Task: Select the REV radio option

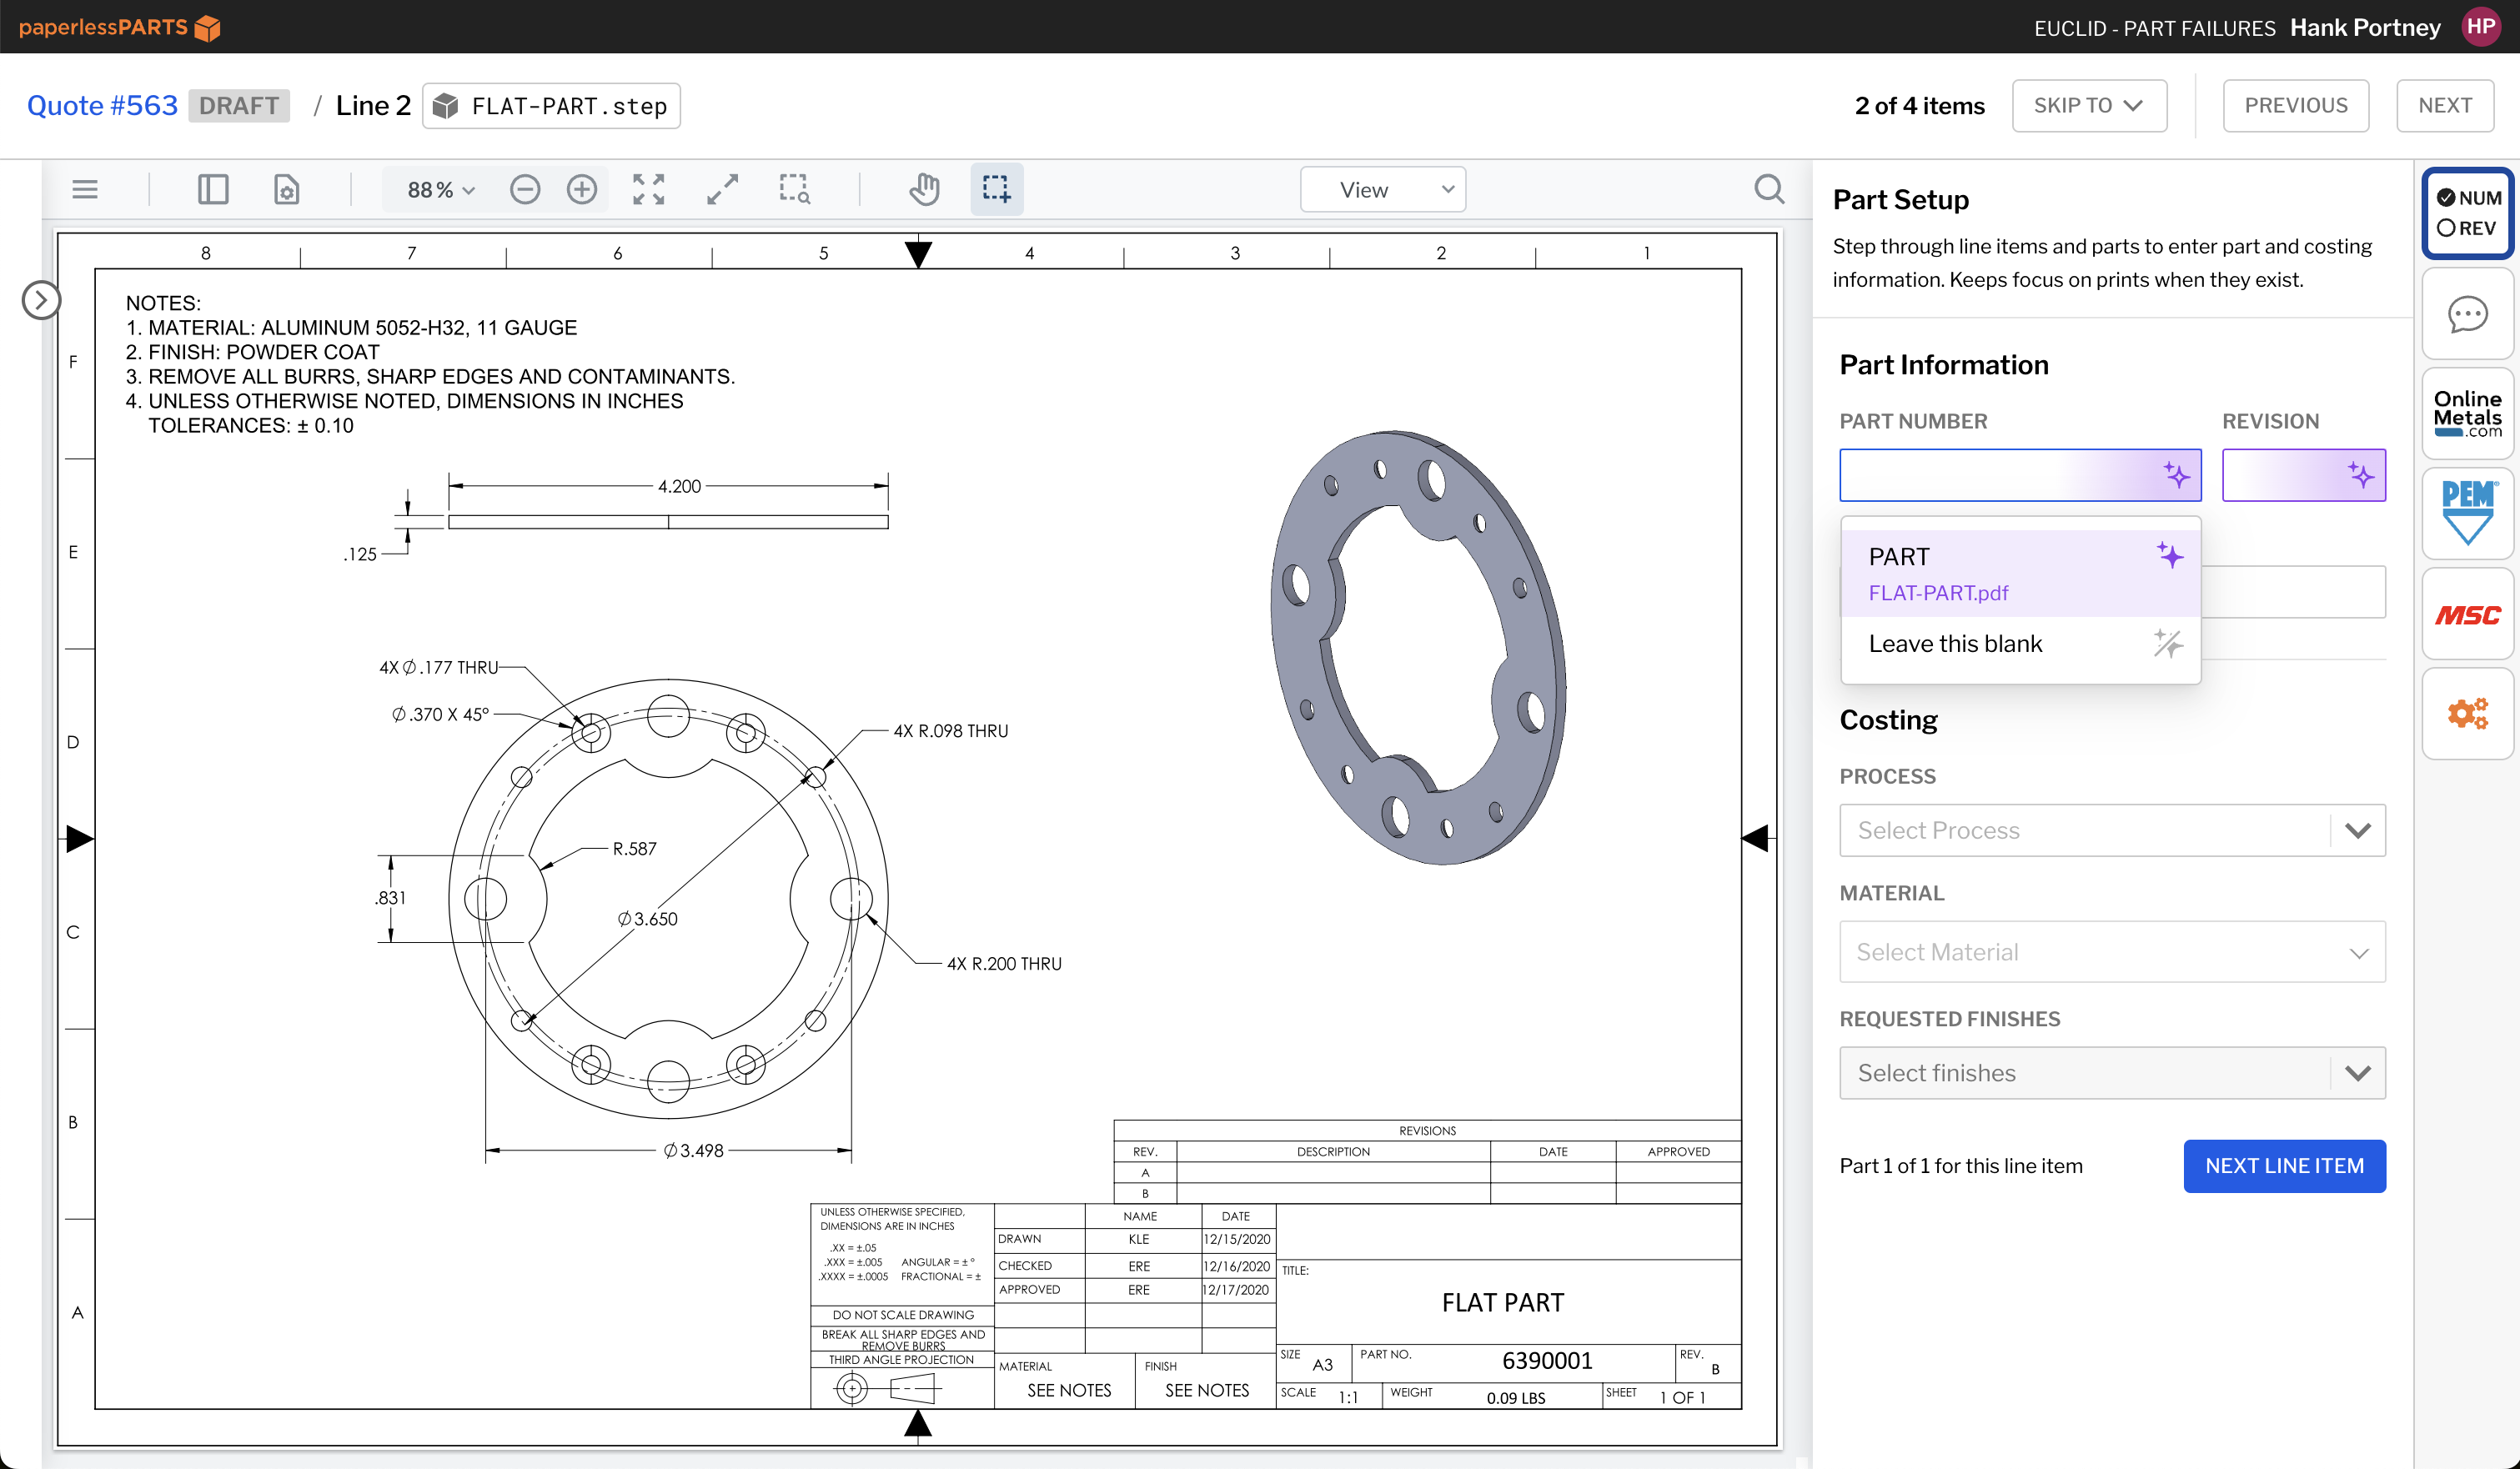Action: [x=2467, y=228]
